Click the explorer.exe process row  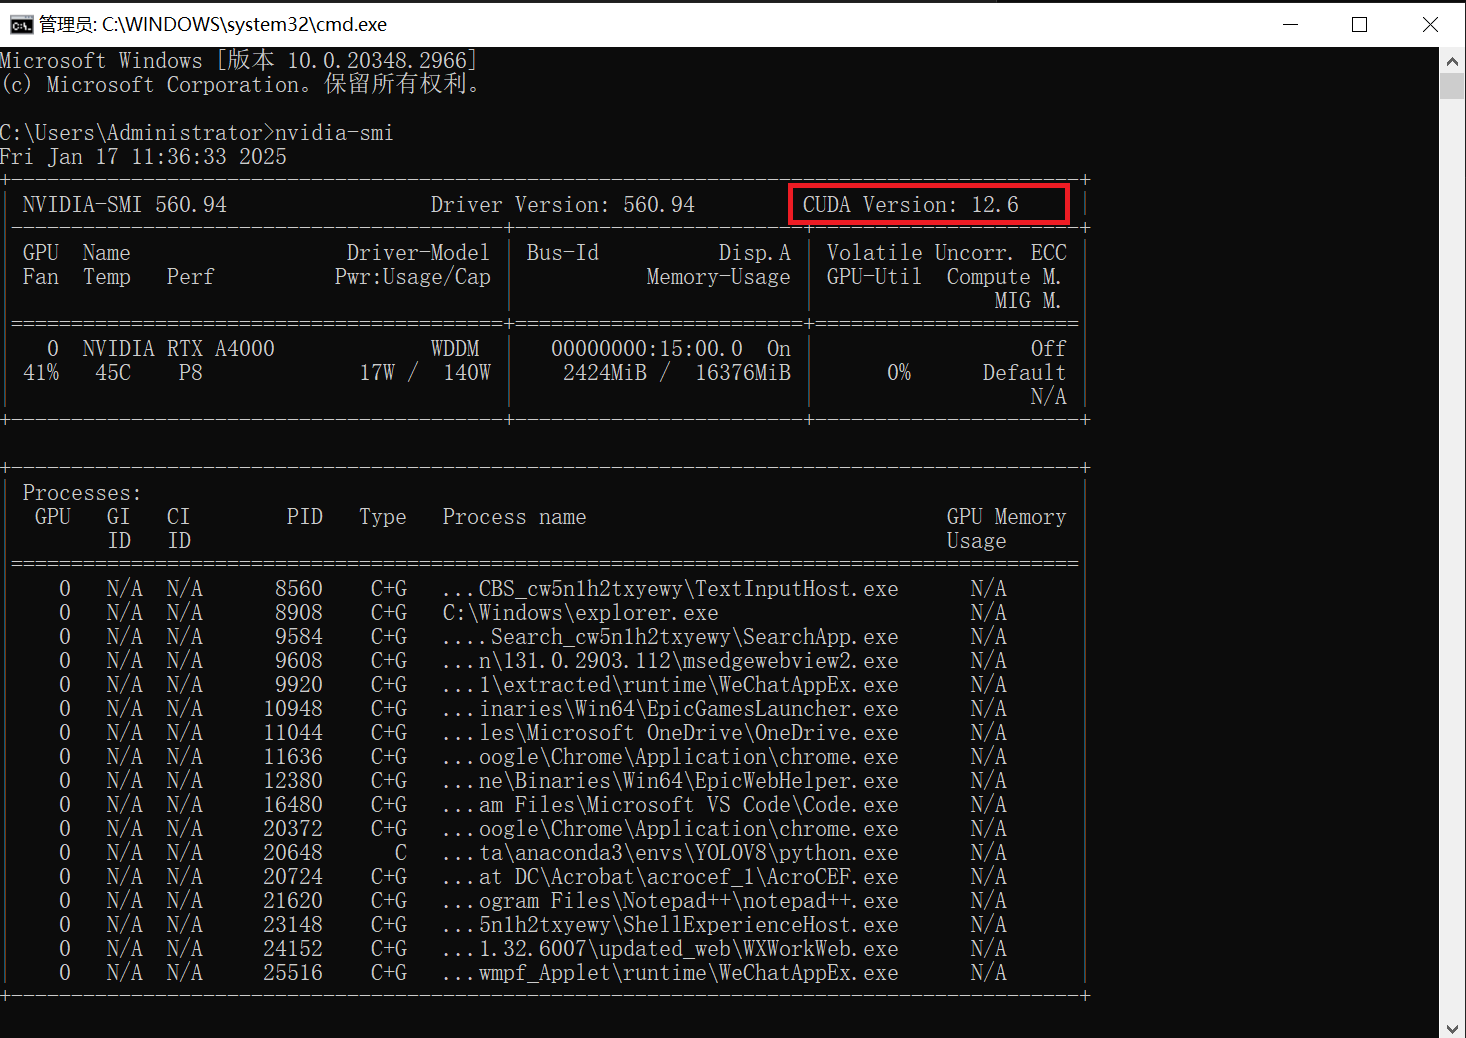click(580, 613)
